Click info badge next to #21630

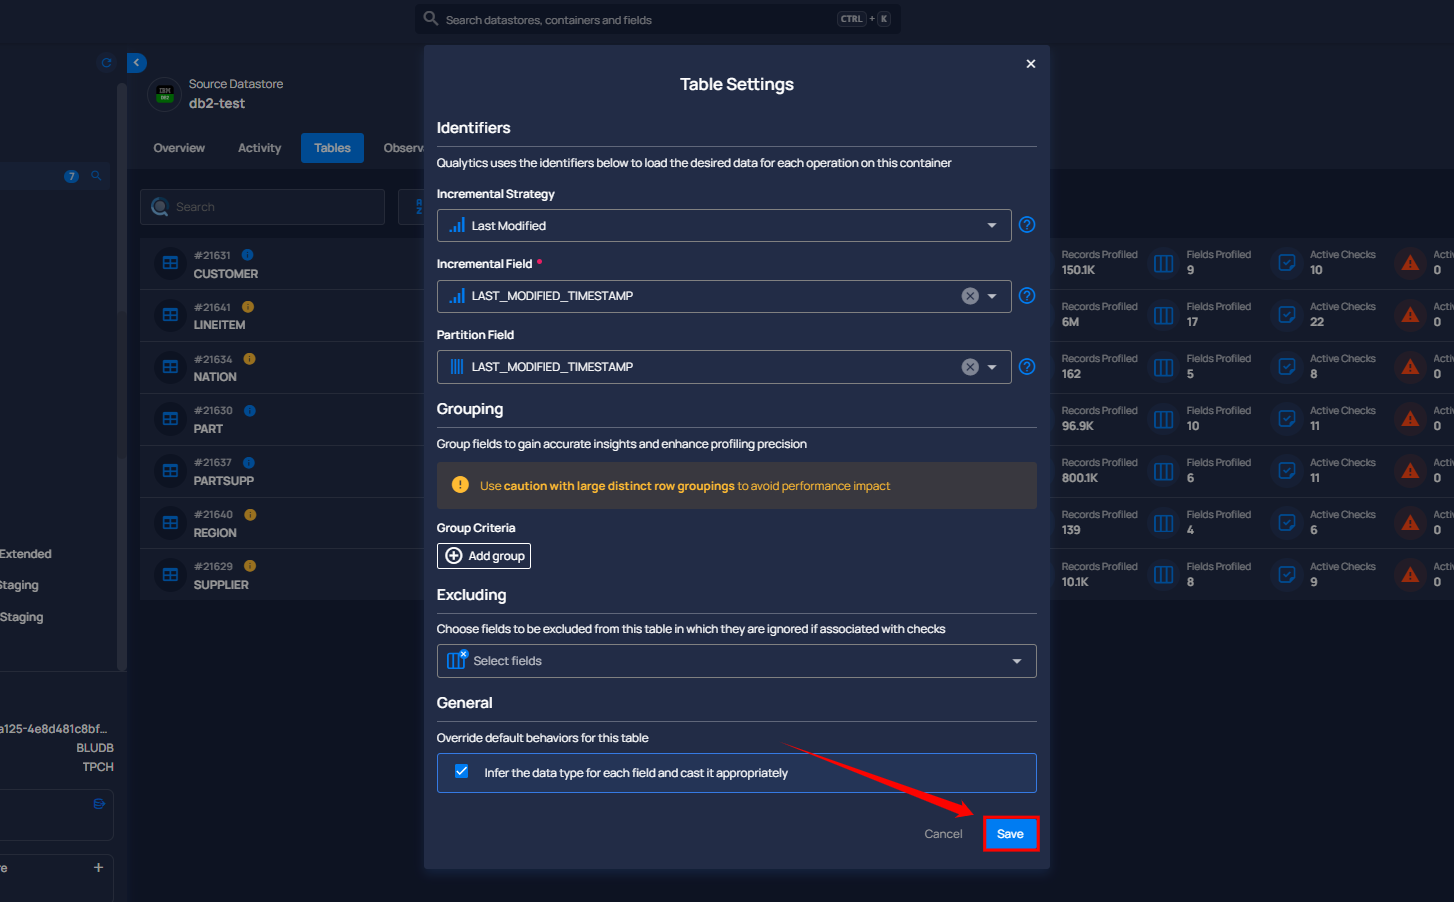point(250,411)
